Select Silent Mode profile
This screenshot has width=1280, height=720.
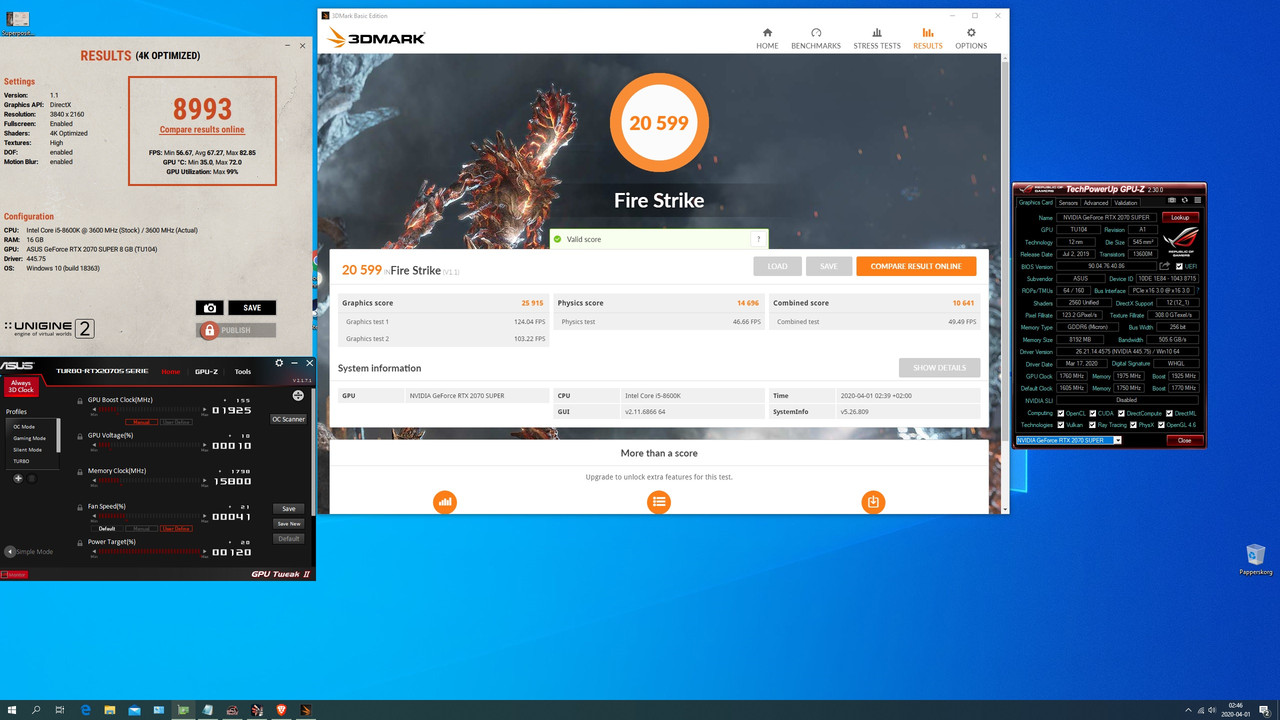[x=27, y=450]
